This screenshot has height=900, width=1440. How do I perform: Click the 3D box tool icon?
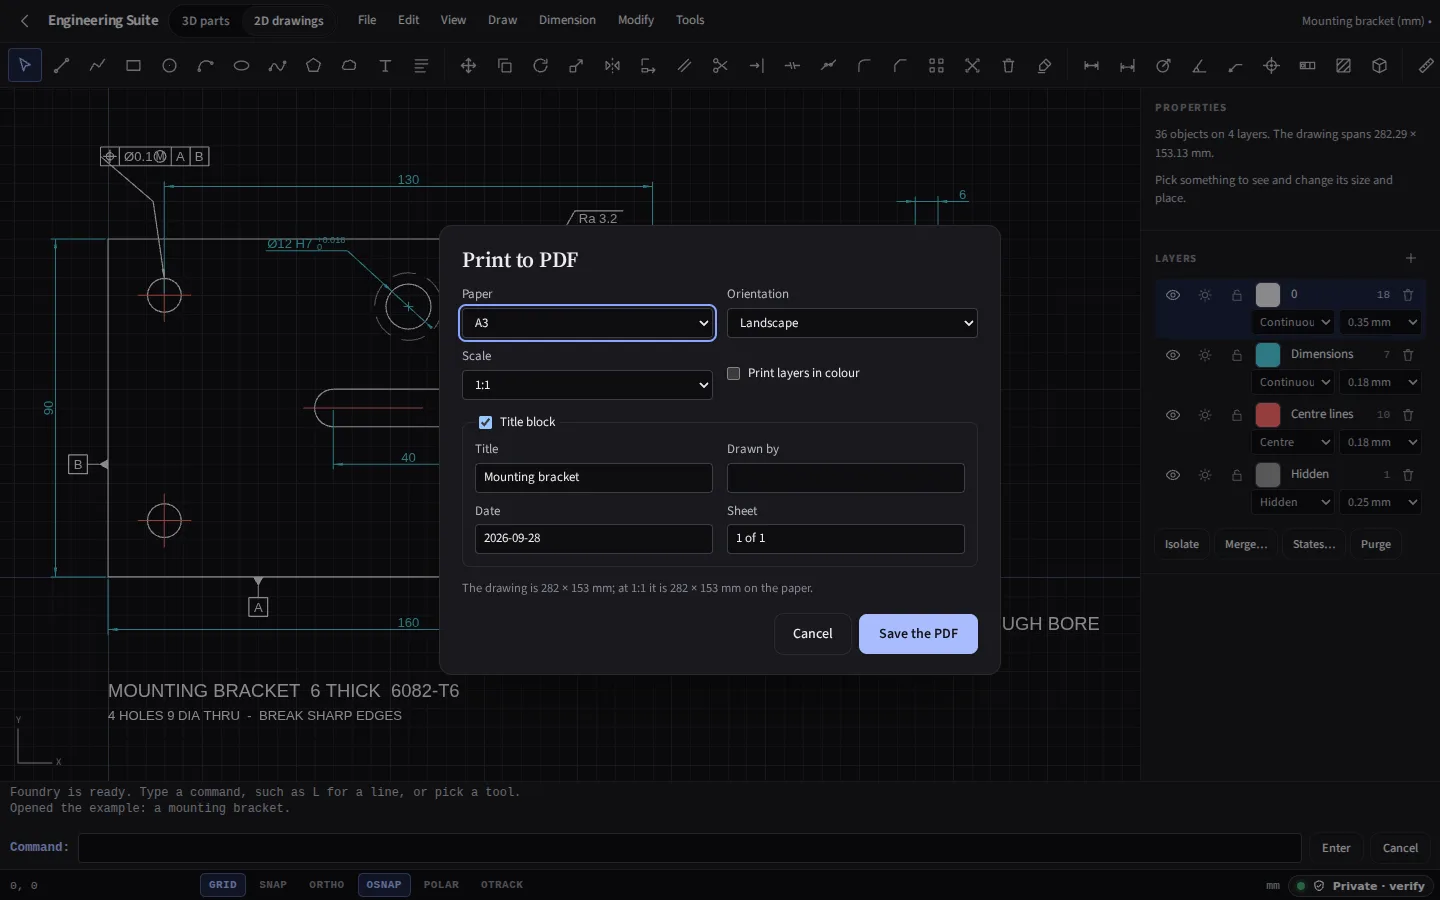(x=1379, y=66)
